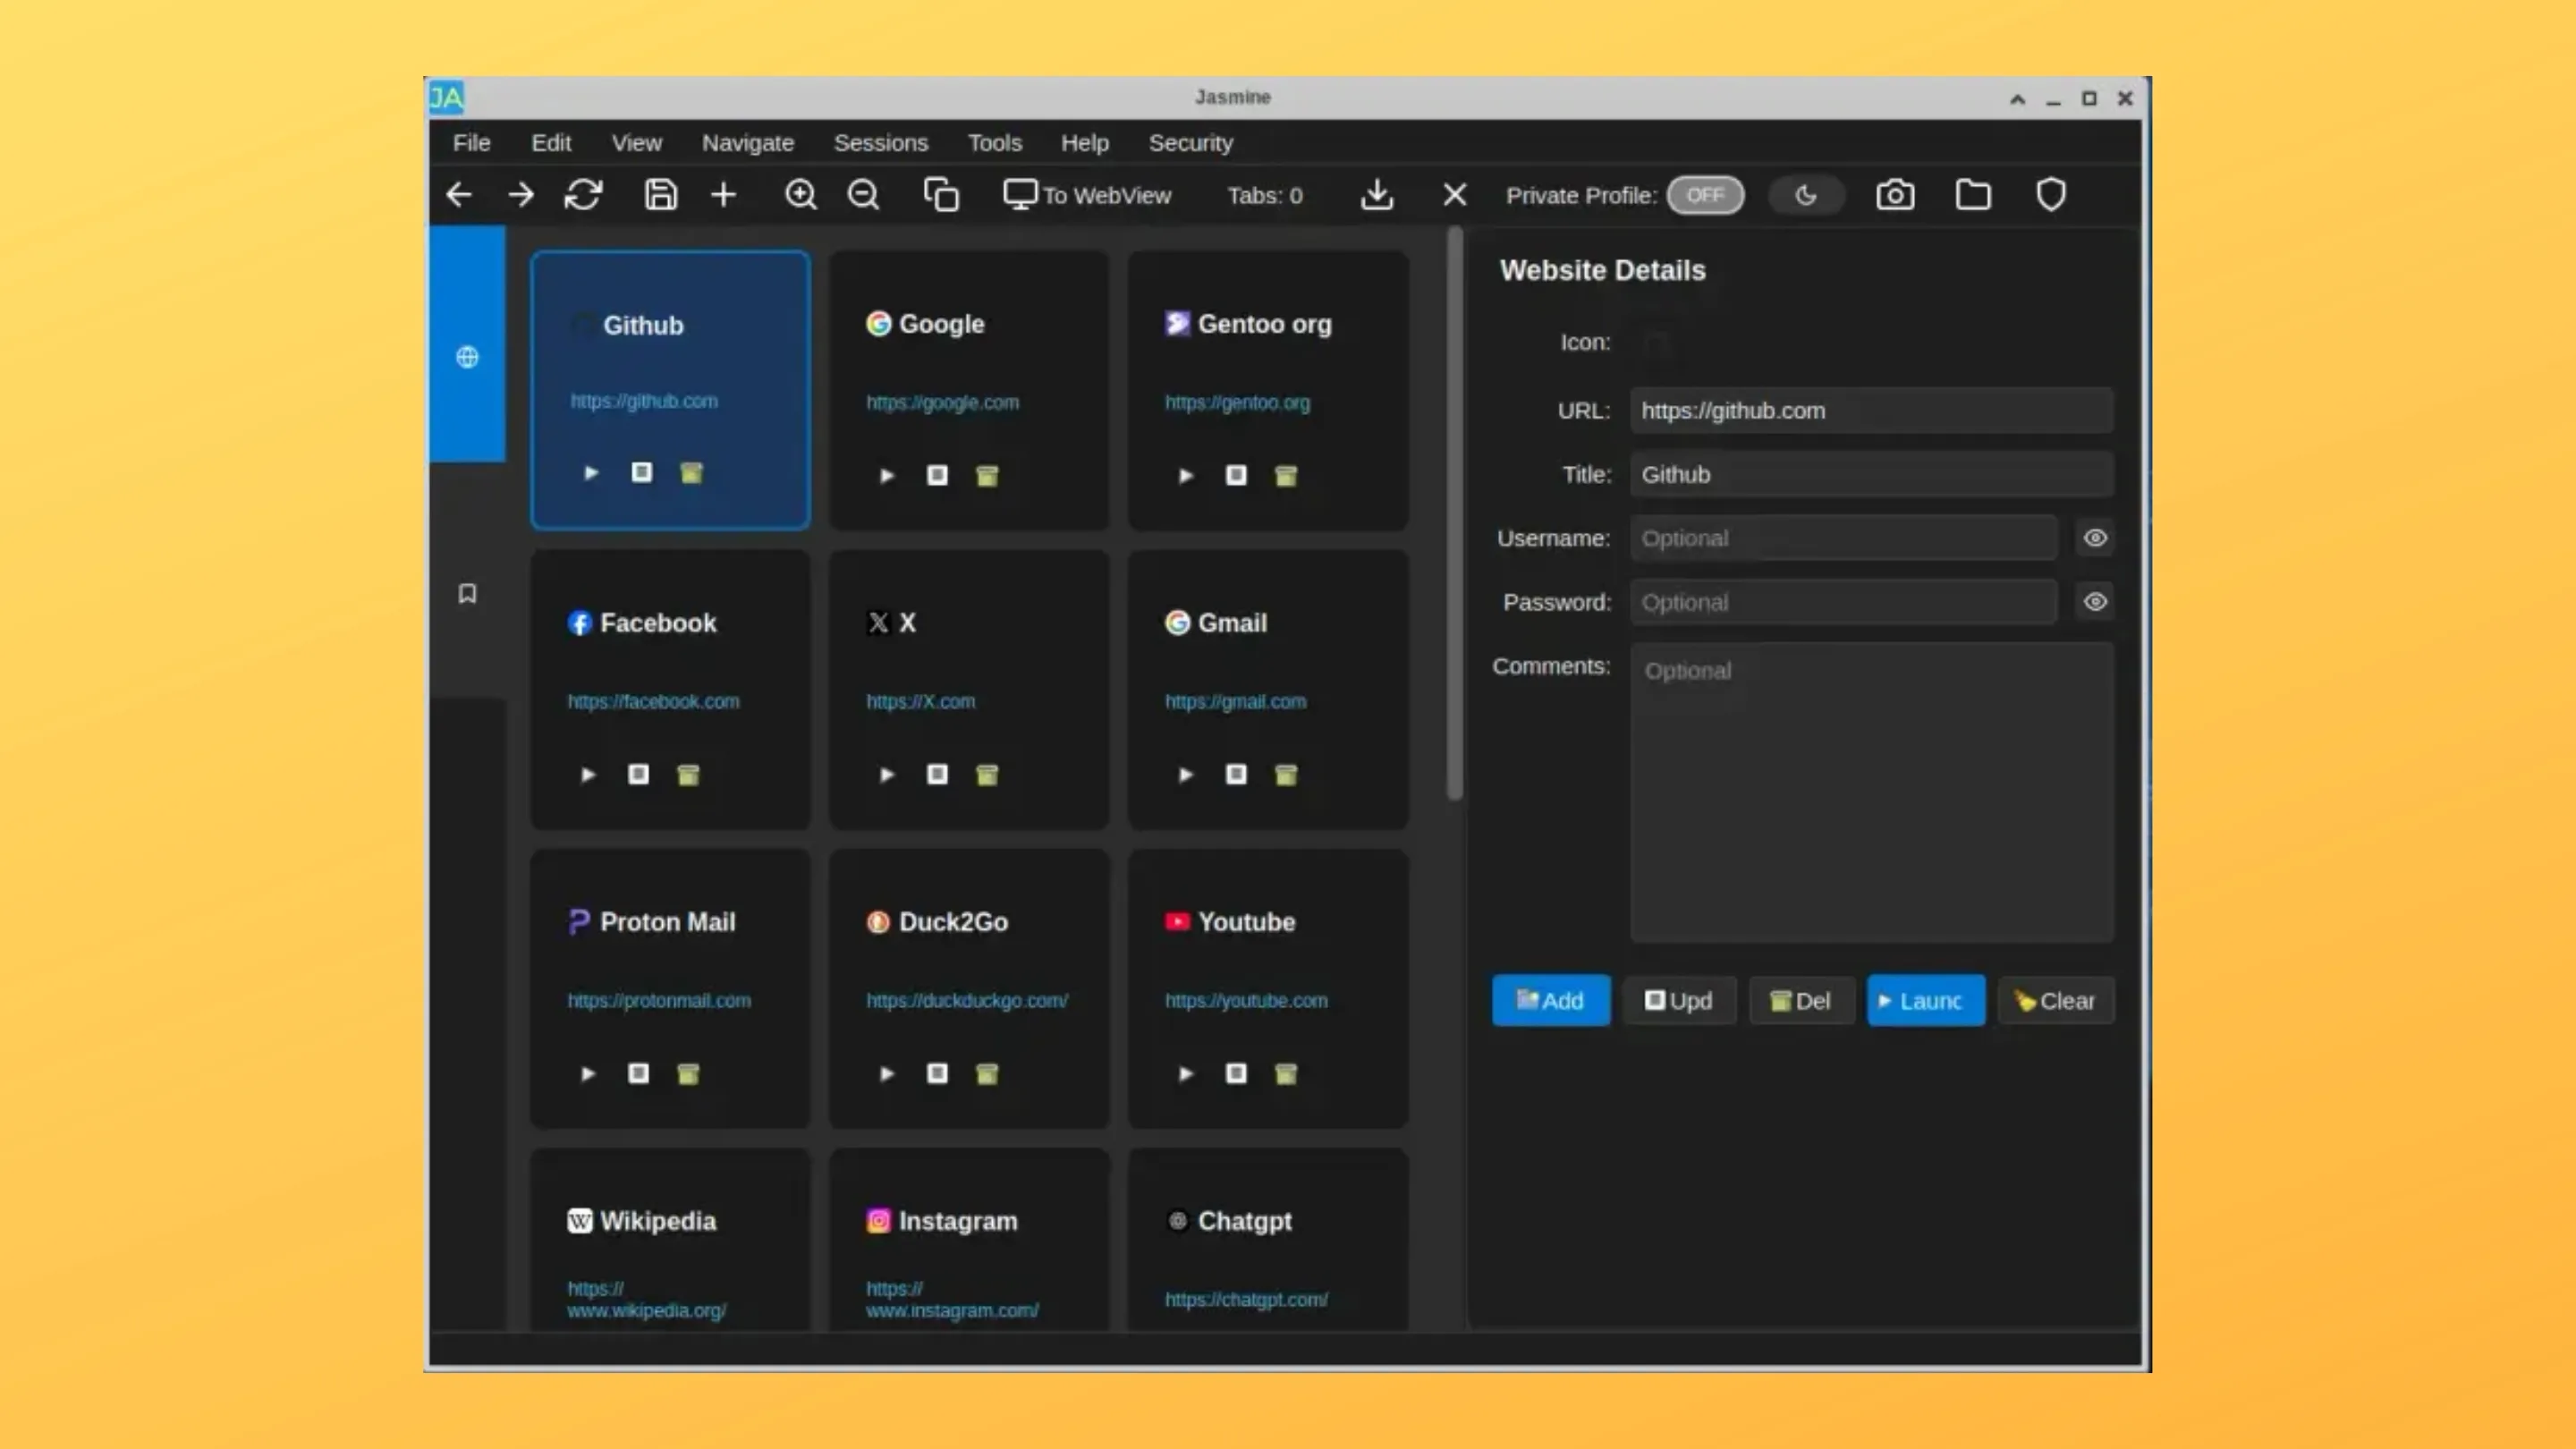Click the square icon on Gmail card
The height and width of the screenshot is (1449, 2576).
(1236, 774)
